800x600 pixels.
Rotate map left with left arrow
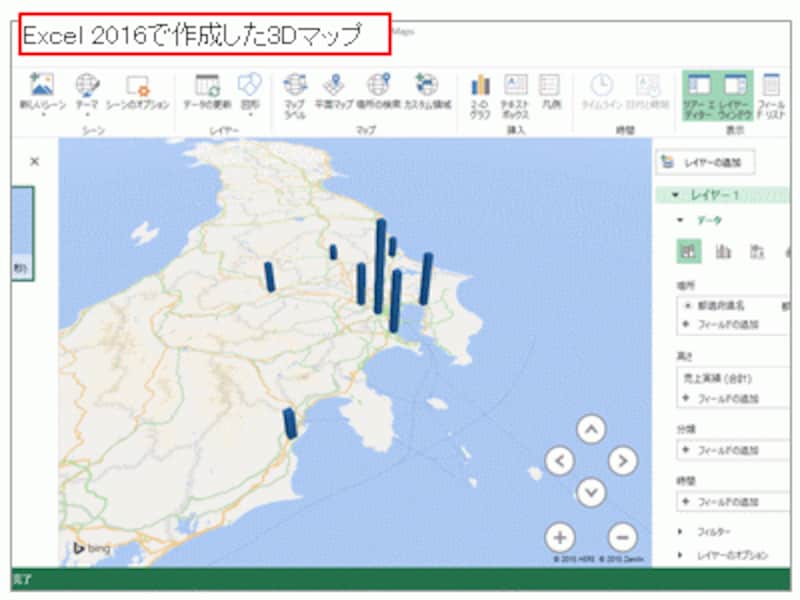pos(560,461)
